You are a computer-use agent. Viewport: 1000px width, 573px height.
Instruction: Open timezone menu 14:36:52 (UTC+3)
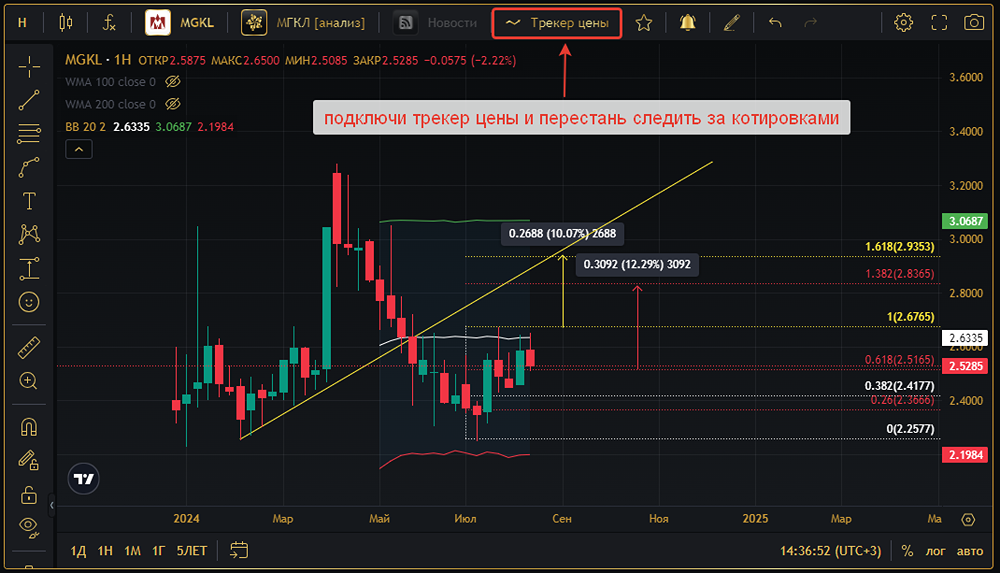(830, 551)
